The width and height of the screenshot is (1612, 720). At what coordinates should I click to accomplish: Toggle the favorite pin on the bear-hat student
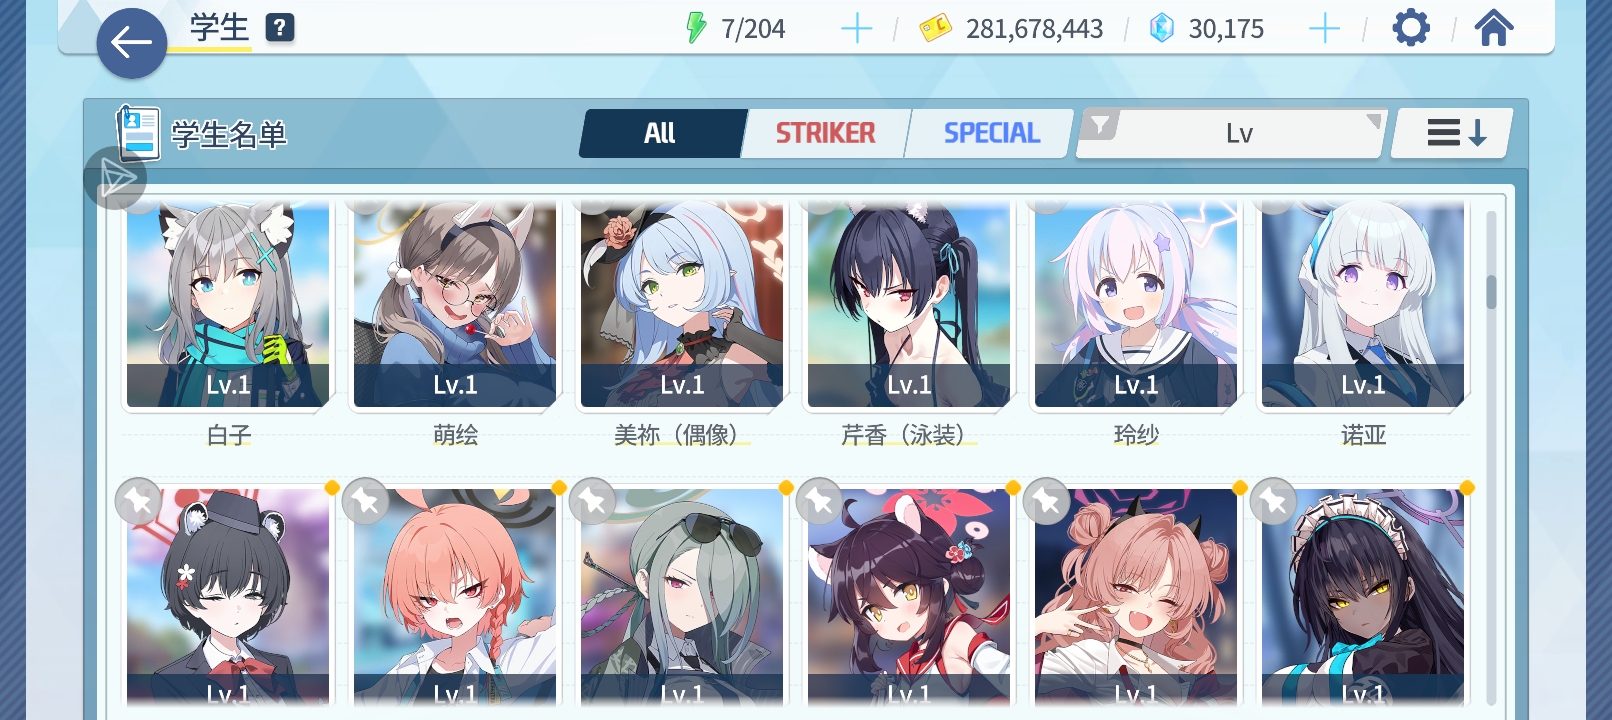[x=138, y=501]
